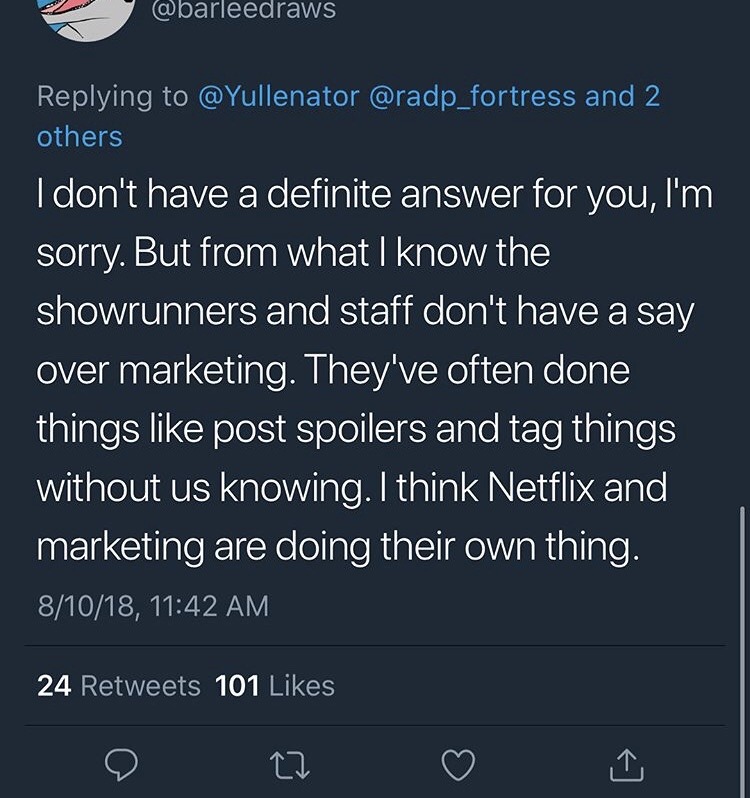The image size is (750, 798).
Task: Reply to the tweet with speech bubble icon
Action: click(x=121, y=766)
